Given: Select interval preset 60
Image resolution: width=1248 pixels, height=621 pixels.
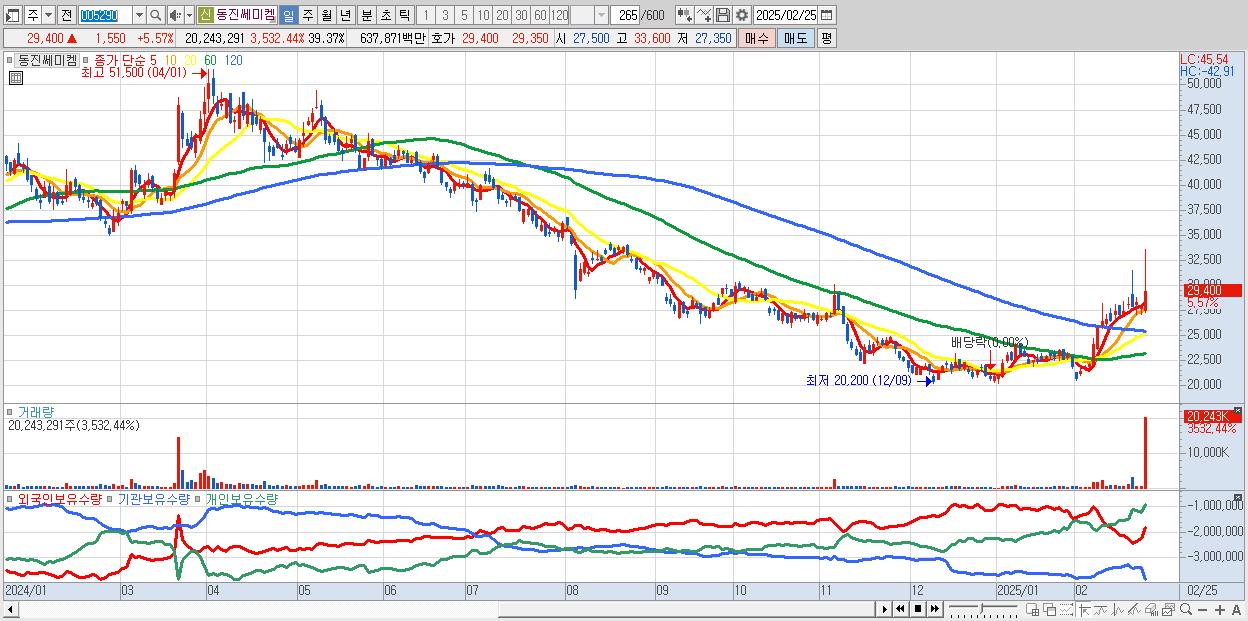Looking at the screenshot, I should 540,15.
